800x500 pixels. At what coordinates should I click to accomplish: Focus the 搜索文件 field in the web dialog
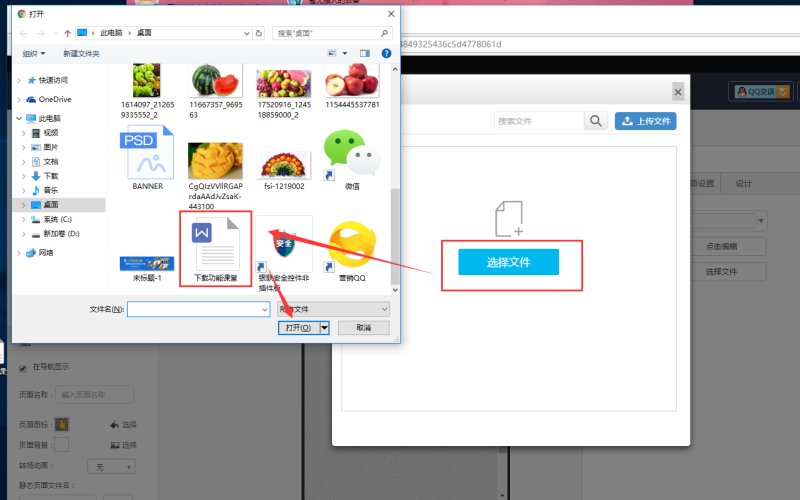pyautogui.click(x=539, y=121)
